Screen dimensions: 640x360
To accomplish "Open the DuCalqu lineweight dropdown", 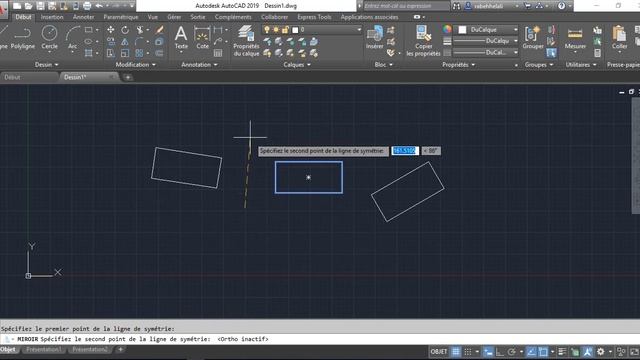I will coord(486,41).
